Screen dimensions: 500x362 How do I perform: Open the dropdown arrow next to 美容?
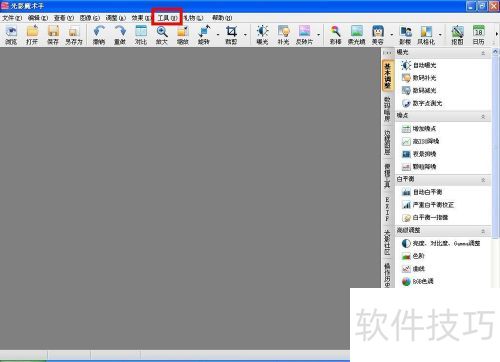[391, 35]
